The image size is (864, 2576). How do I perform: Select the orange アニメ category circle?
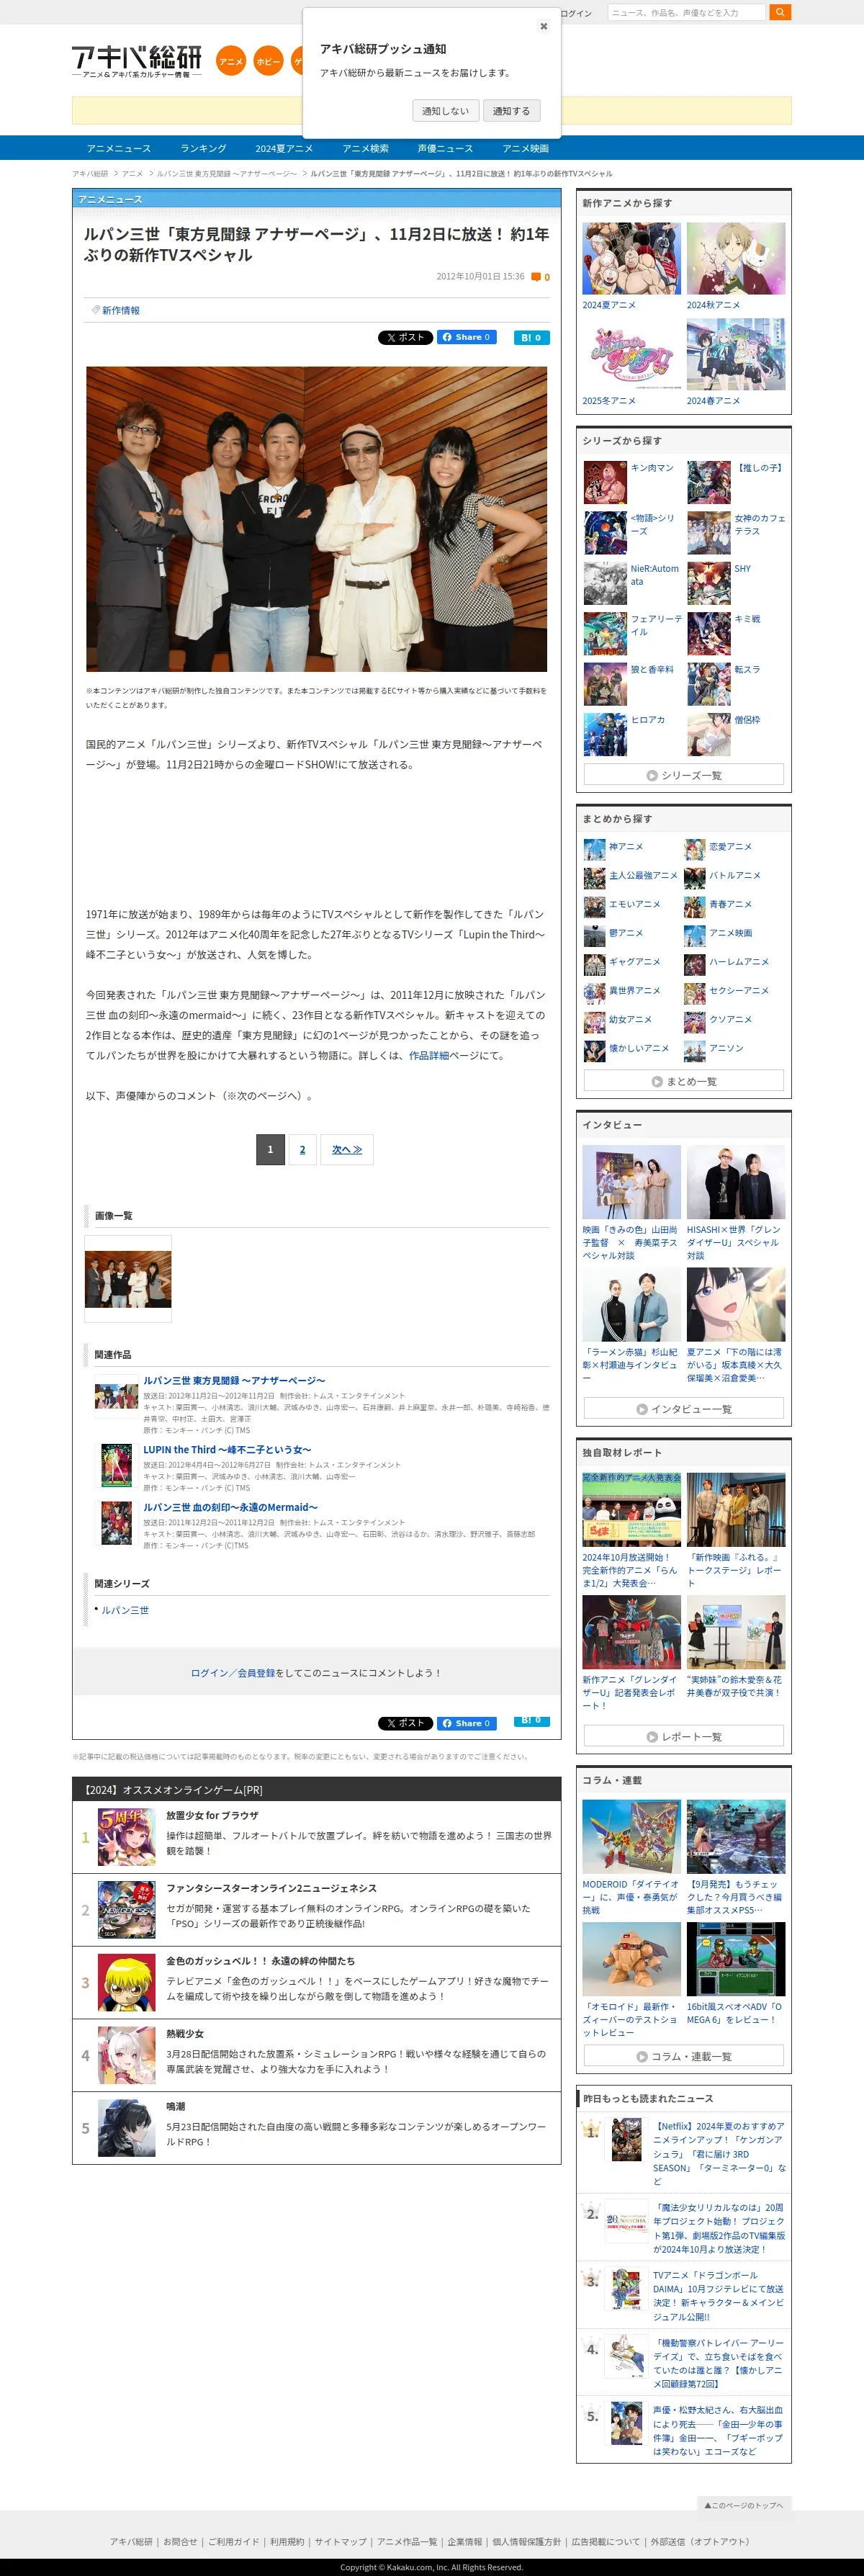pos(231,61)
